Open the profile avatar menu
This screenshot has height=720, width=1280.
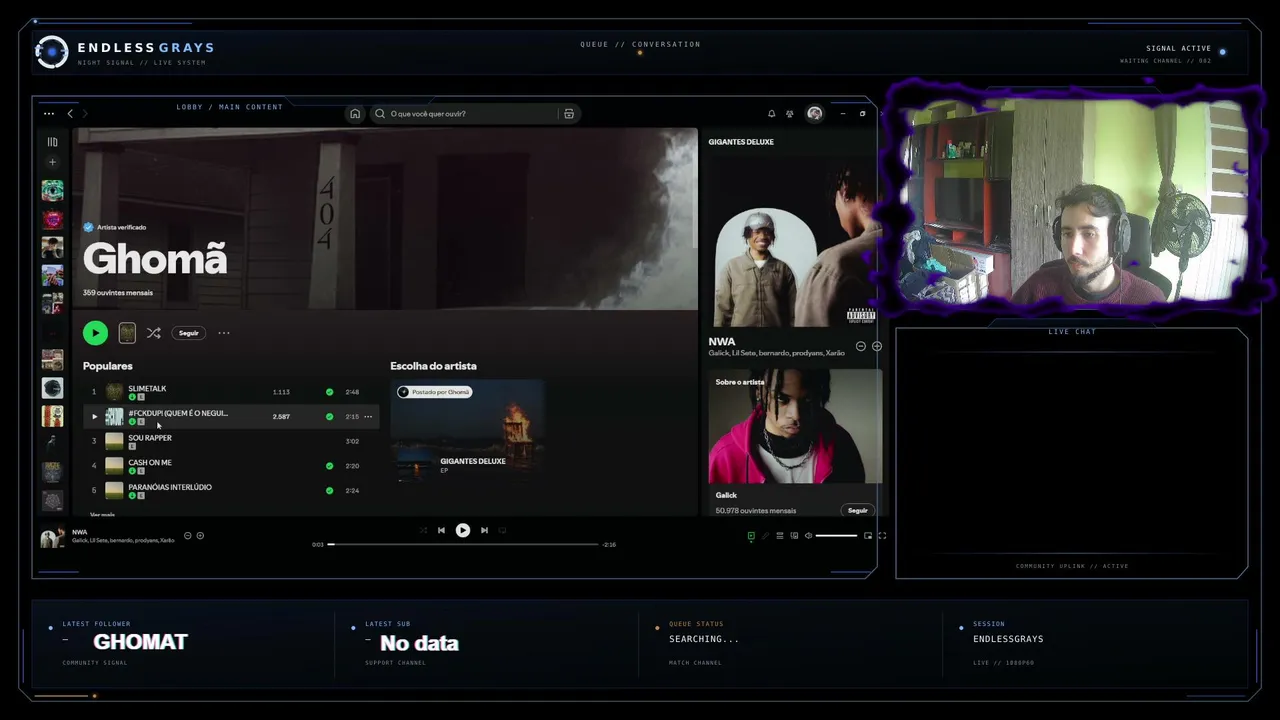[x=815, y=114]
